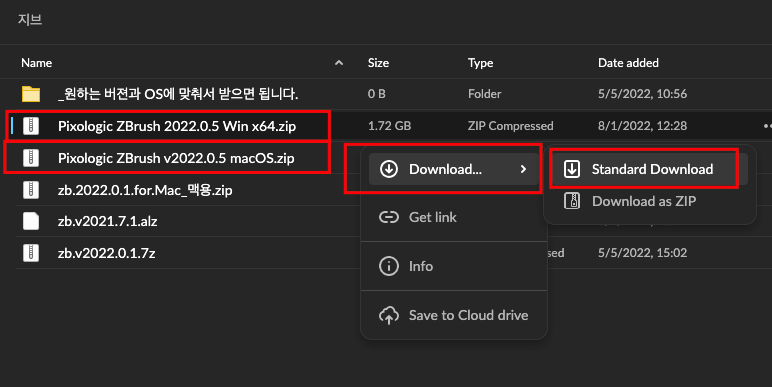Open Info from the context menu
The width and height of the screenshot is (772, 387).
[454, 266]
